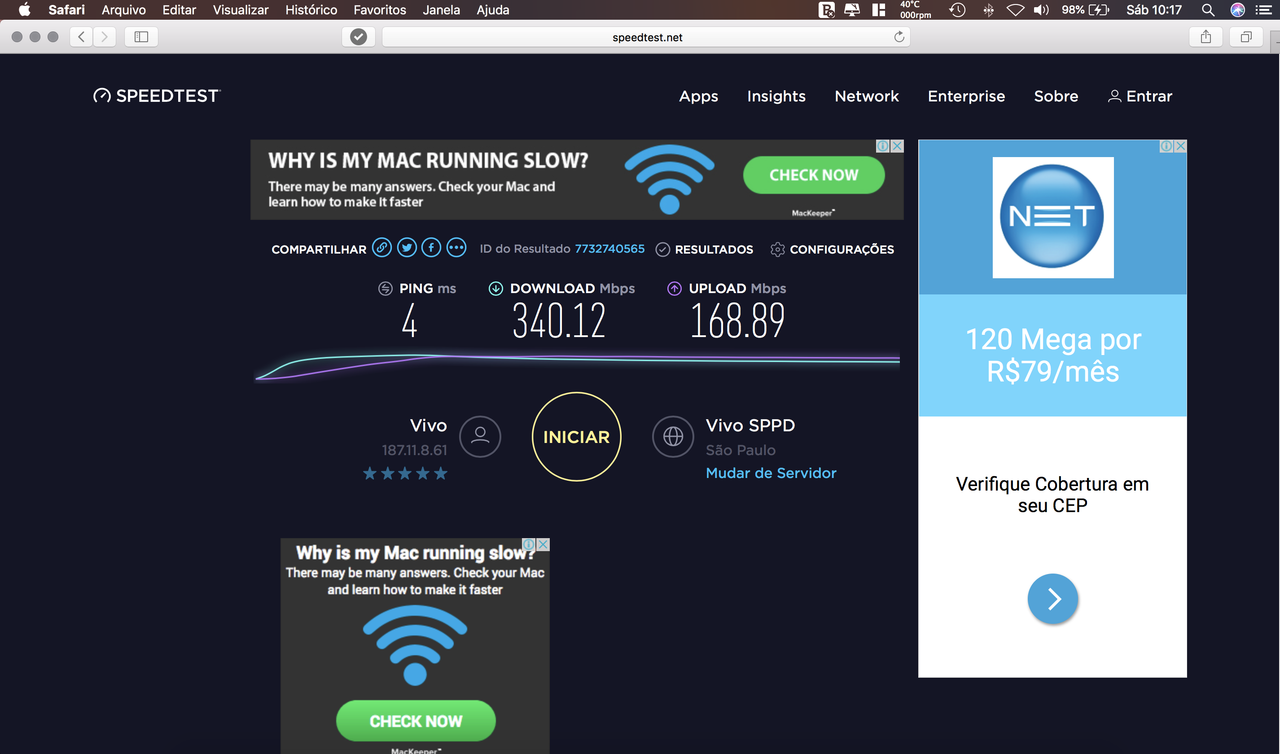Click the blue arrow button in NET ad

click(x=1053, y=599)
